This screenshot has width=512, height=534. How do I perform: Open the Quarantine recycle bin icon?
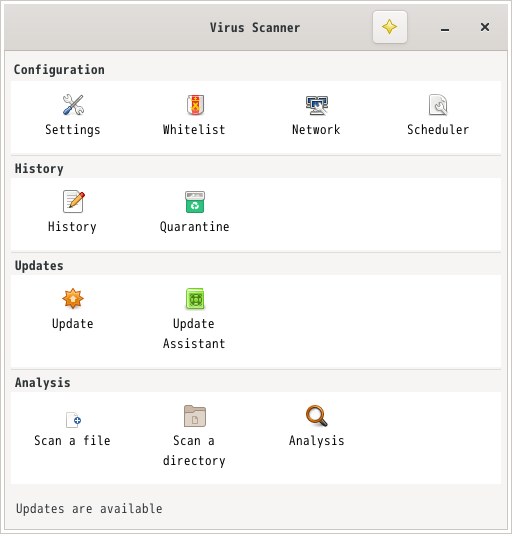click(x=195, y=202)
